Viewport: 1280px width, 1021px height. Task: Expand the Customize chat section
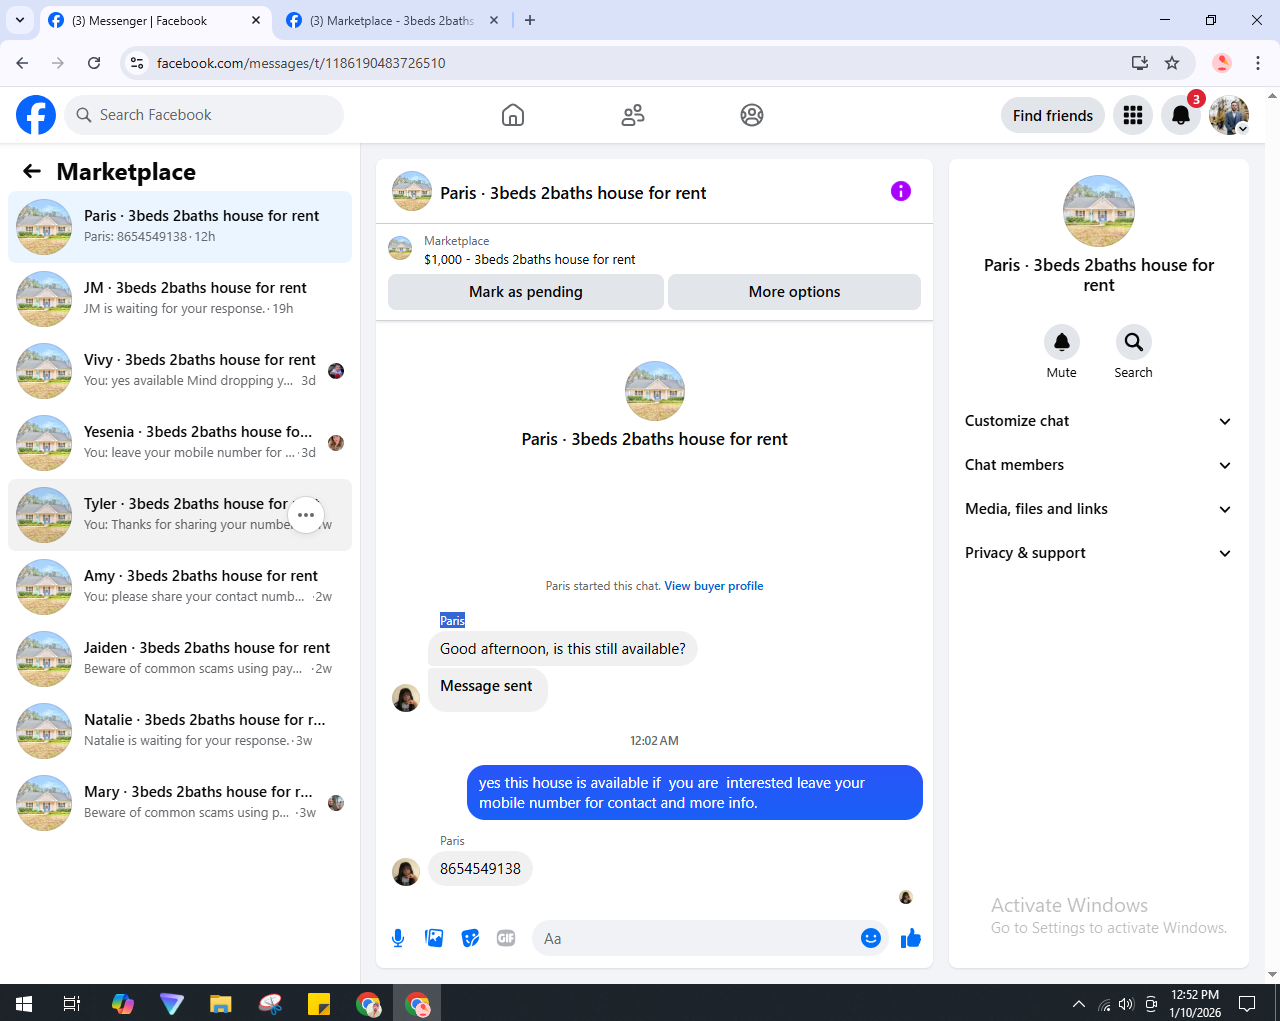coord(1098,421)
